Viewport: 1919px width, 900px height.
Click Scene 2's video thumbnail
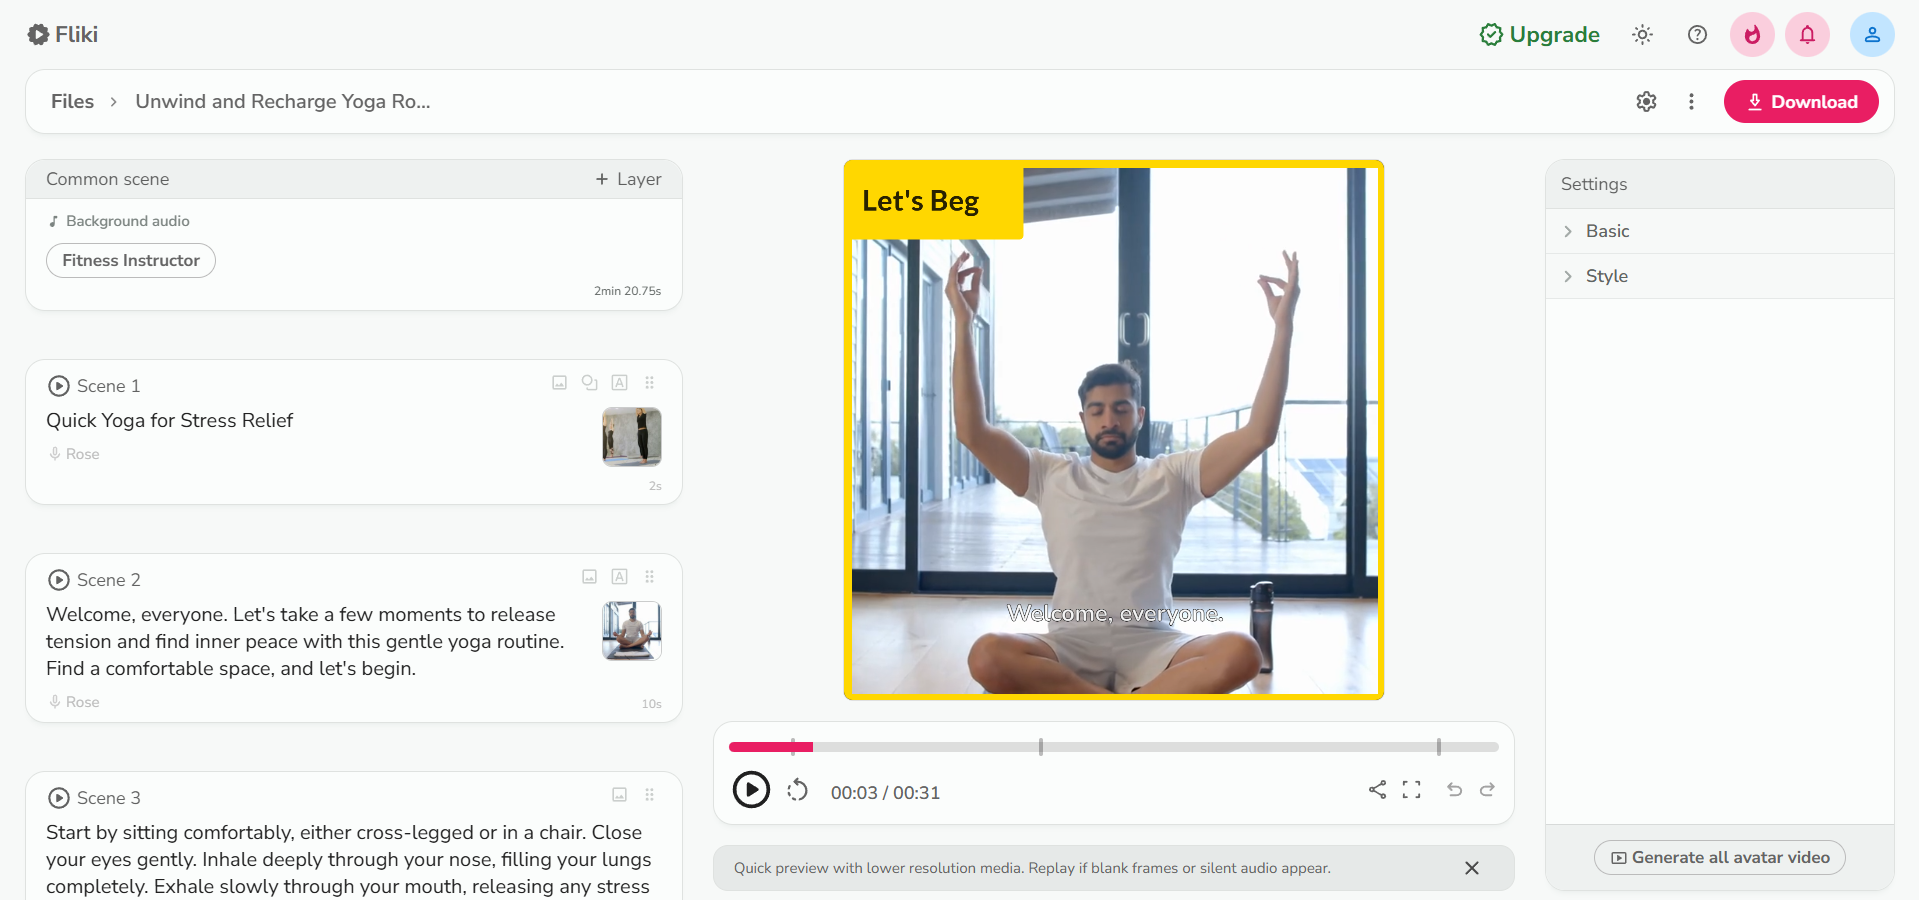tap(631, 631)
